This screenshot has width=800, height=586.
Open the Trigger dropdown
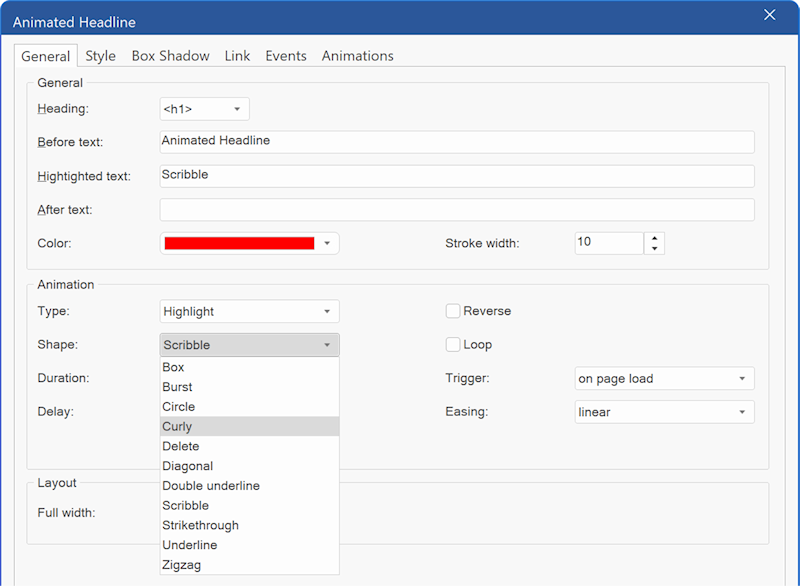pos(664,379)
